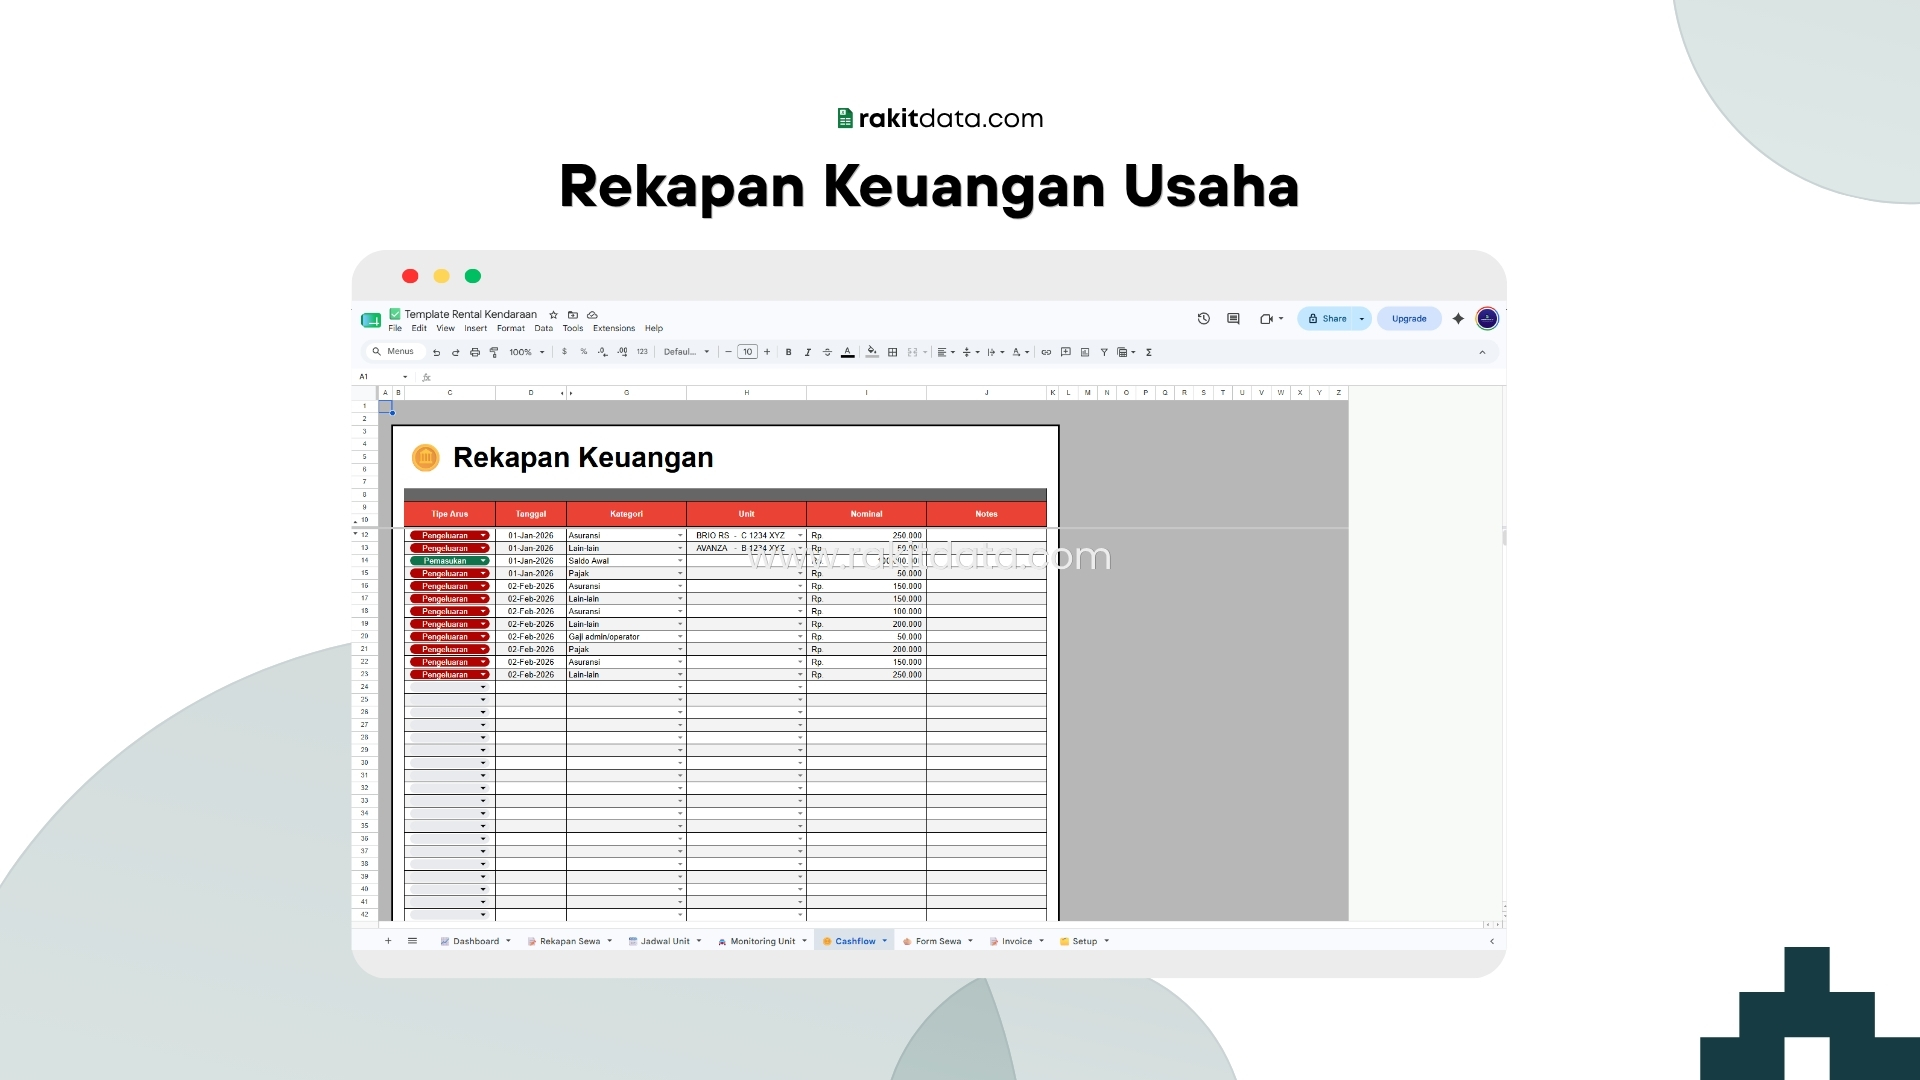Undo the last action in toolbar
The height and width of the screenshot is (1080, 1920).
pyautogui.click(x=436, y=352)
